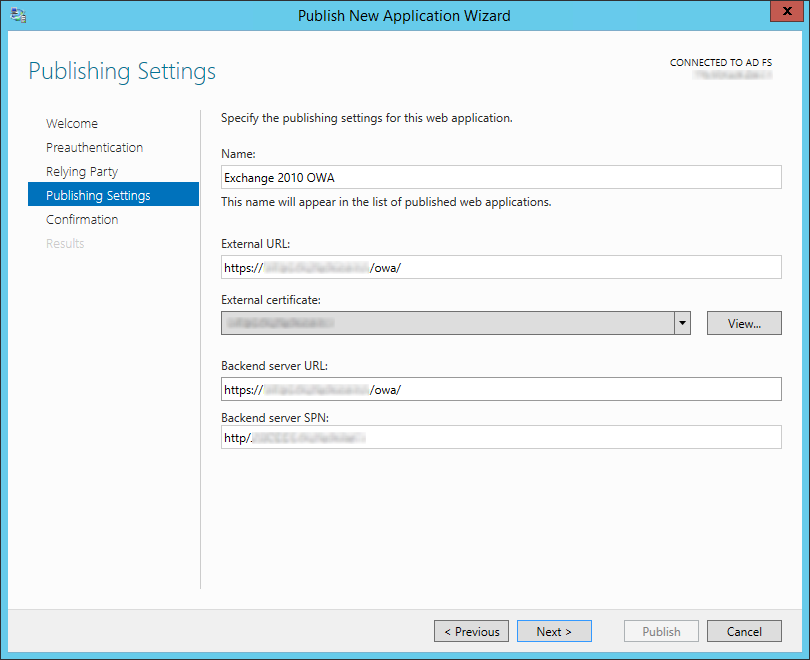Select the Relying Party step
The width and height of the screenshot is (810, 660).
82,172
